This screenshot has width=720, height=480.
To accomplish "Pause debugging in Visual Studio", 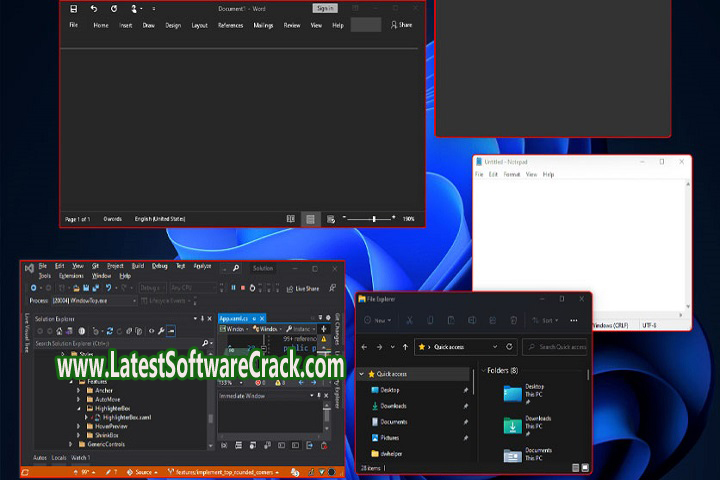I will click(x=233, y=288).
